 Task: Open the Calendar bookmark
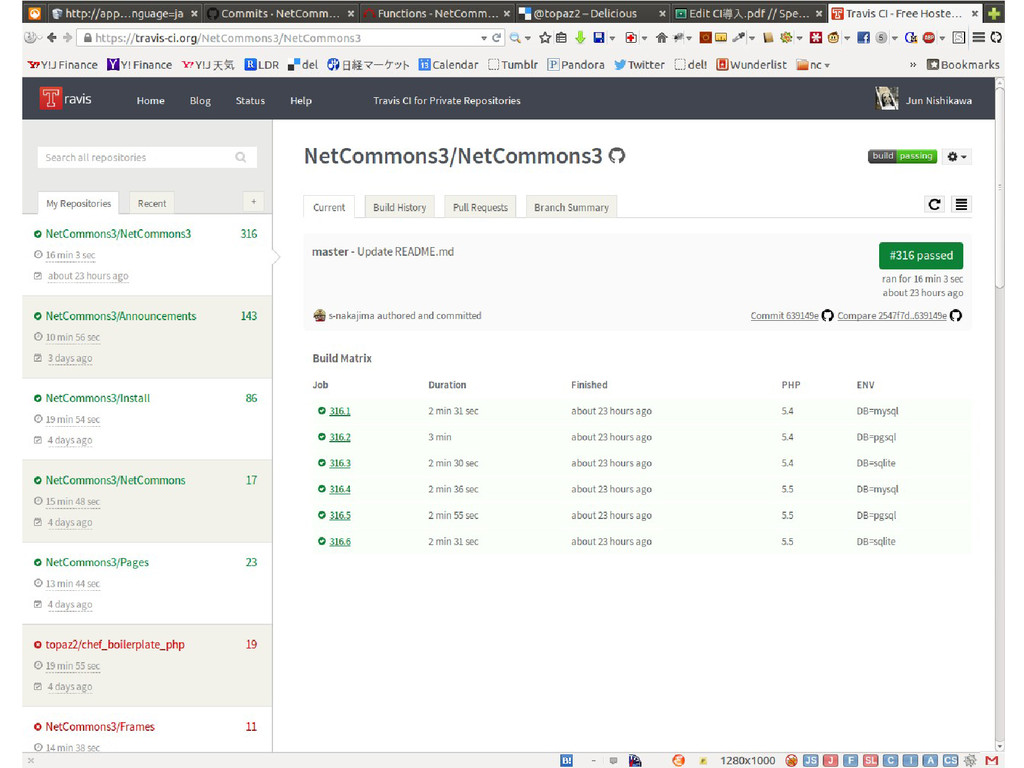click(448, 65)
